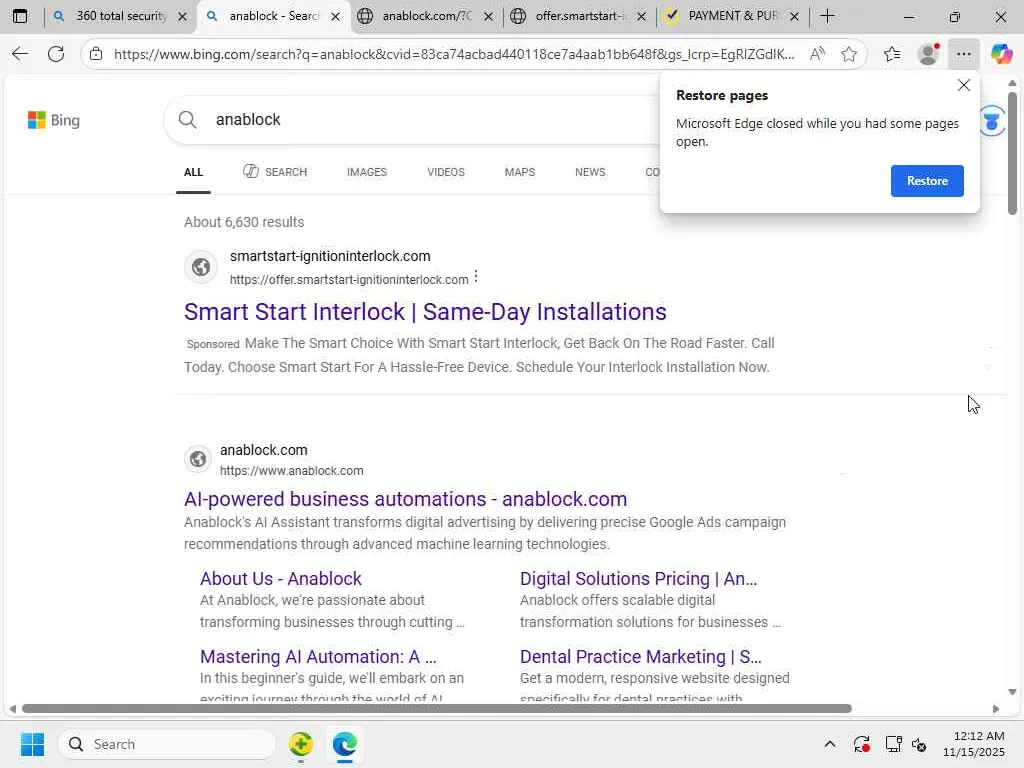Open a new tab with plus
This screenshot has width=1024, height=768.
click(x=827, y=16)
